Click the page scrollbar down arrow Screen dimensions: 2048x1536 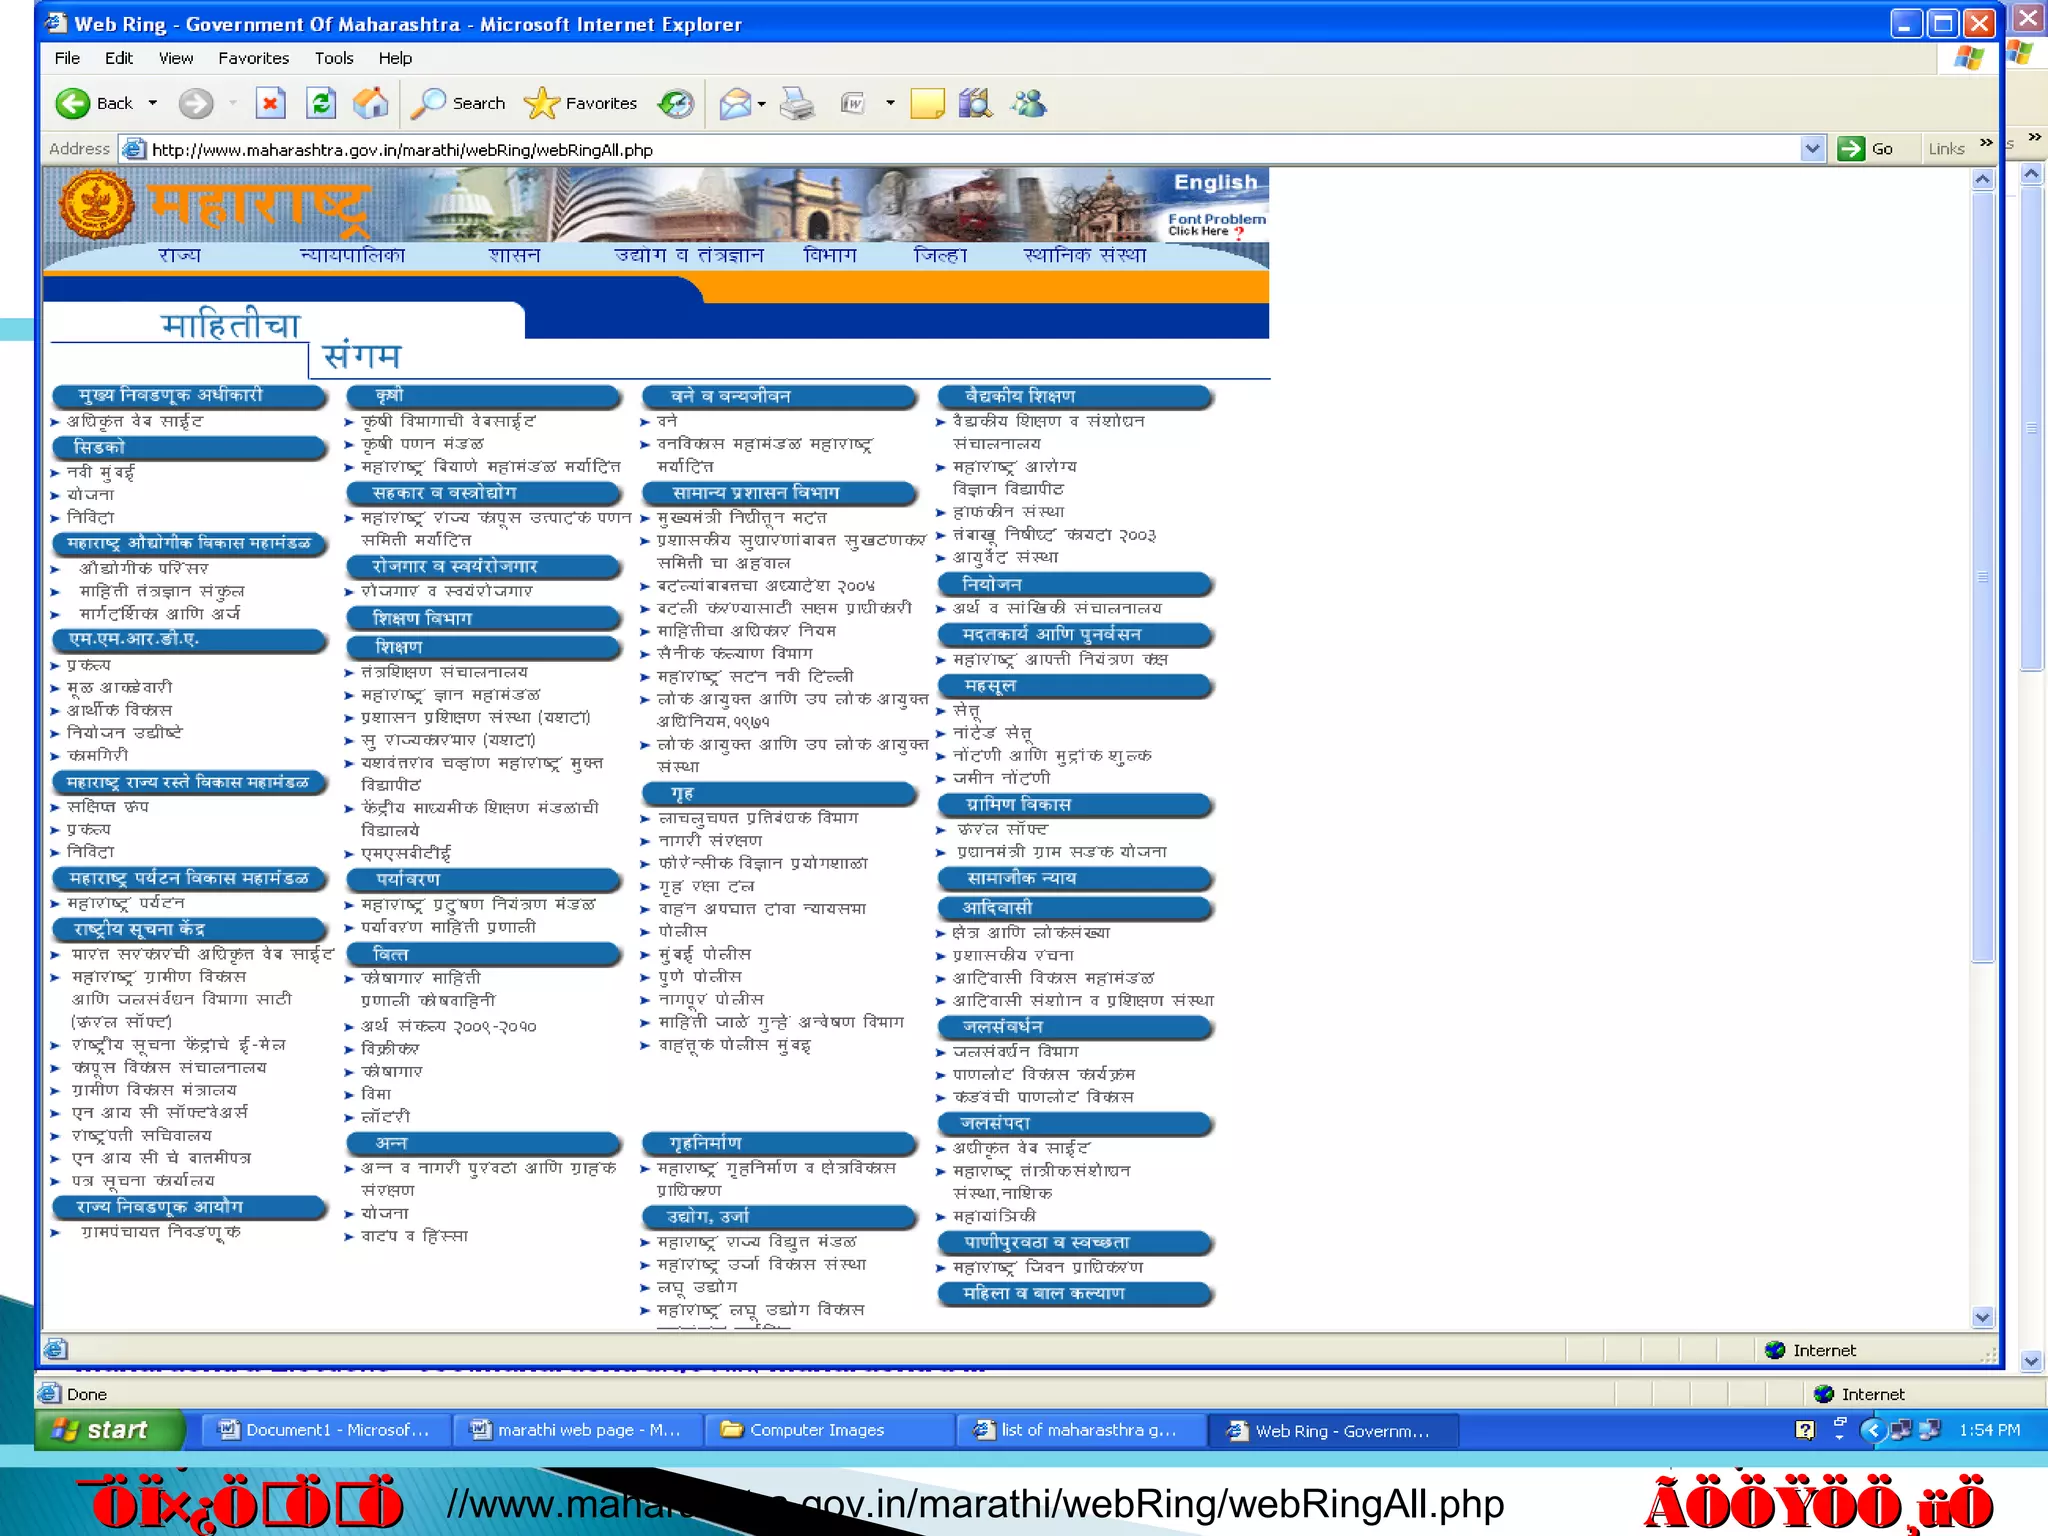click(x=1983, y=1317)
